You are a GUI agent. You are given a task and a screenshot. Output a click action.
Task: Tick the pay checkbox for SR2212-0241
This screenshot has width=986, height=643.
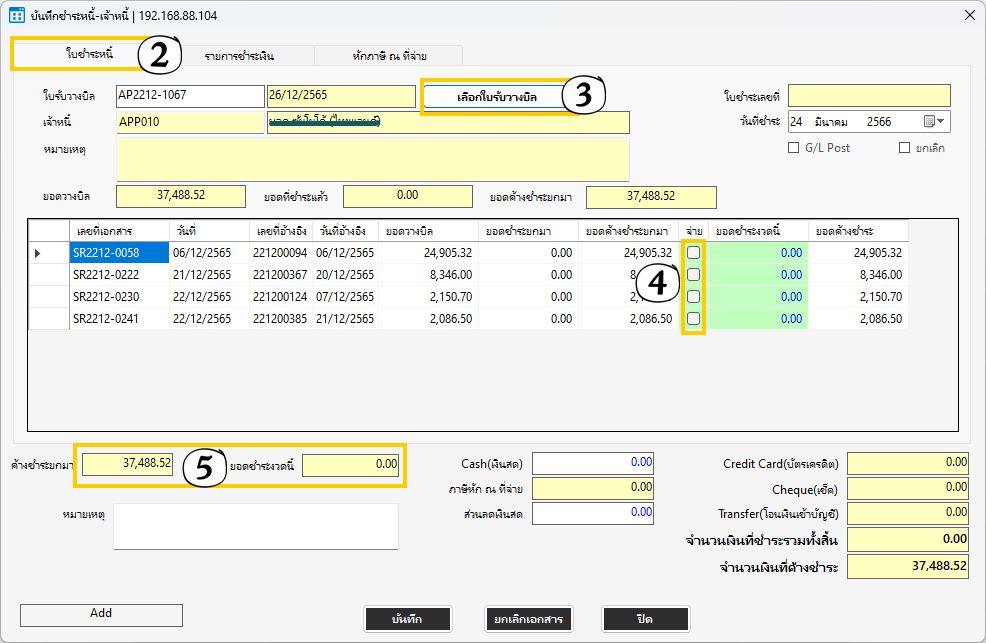(693, 319)
